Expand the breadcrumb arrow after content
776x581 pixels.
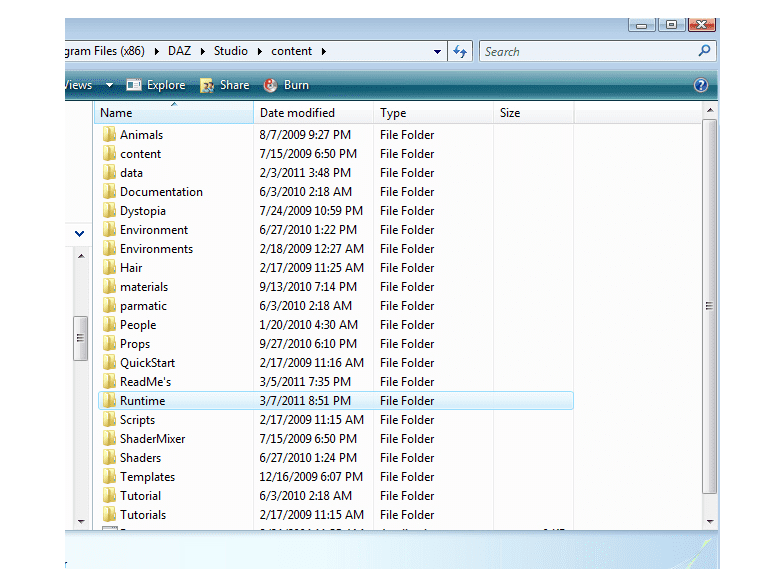point(324,51)
